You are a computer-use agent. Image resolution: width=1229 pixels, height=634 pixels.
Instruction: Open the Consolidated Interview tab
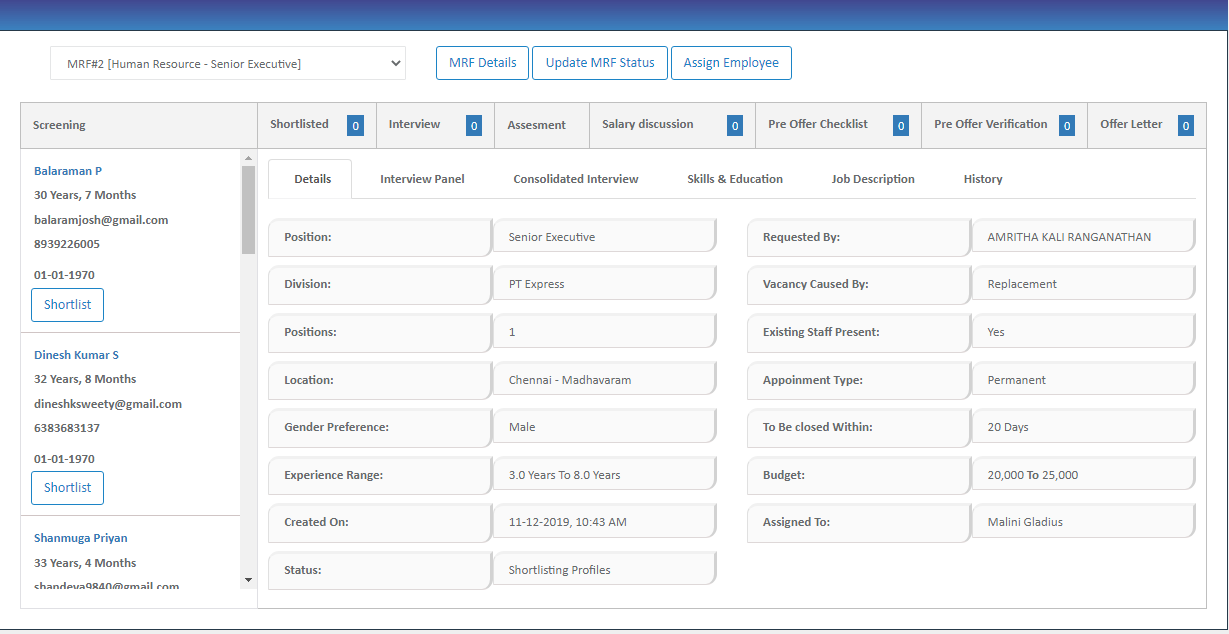click(575, 178)
